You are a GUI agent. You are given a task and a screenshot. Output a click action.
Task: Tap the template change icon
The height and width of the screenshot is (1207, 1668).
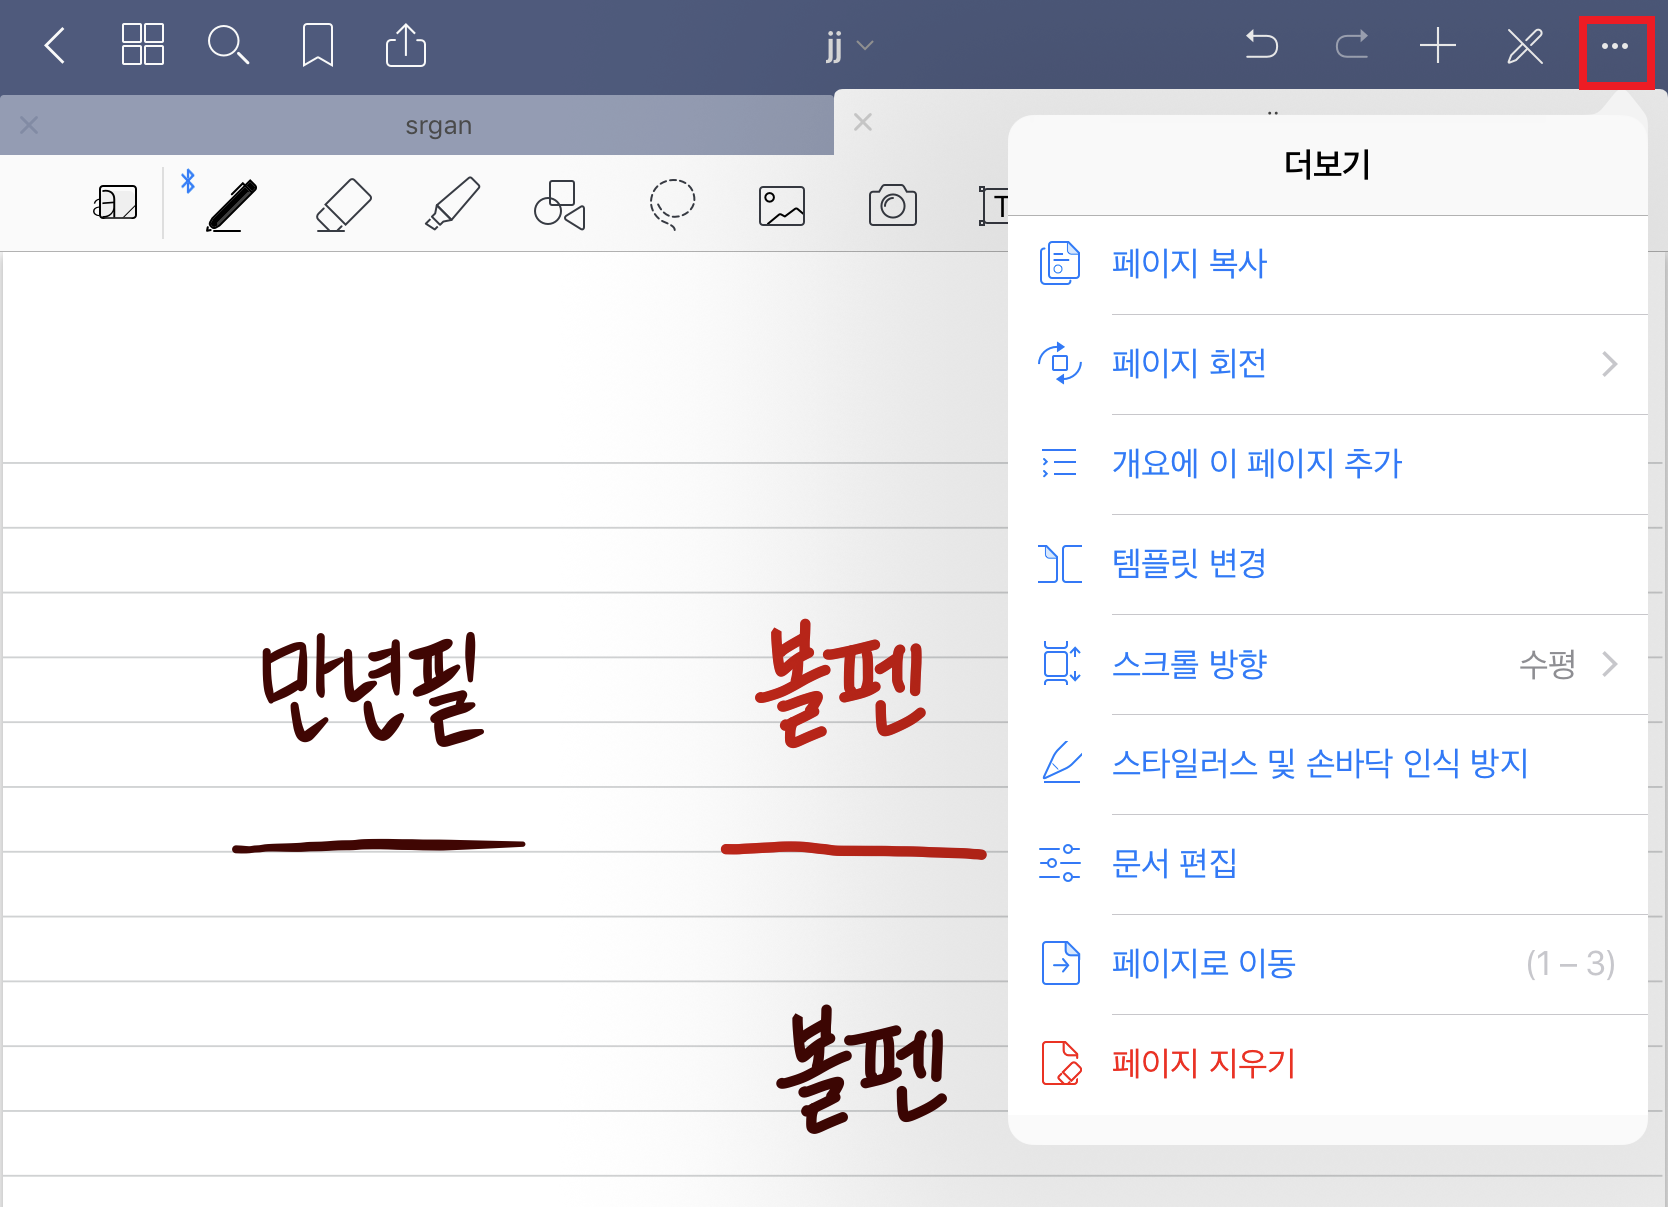1060,563
